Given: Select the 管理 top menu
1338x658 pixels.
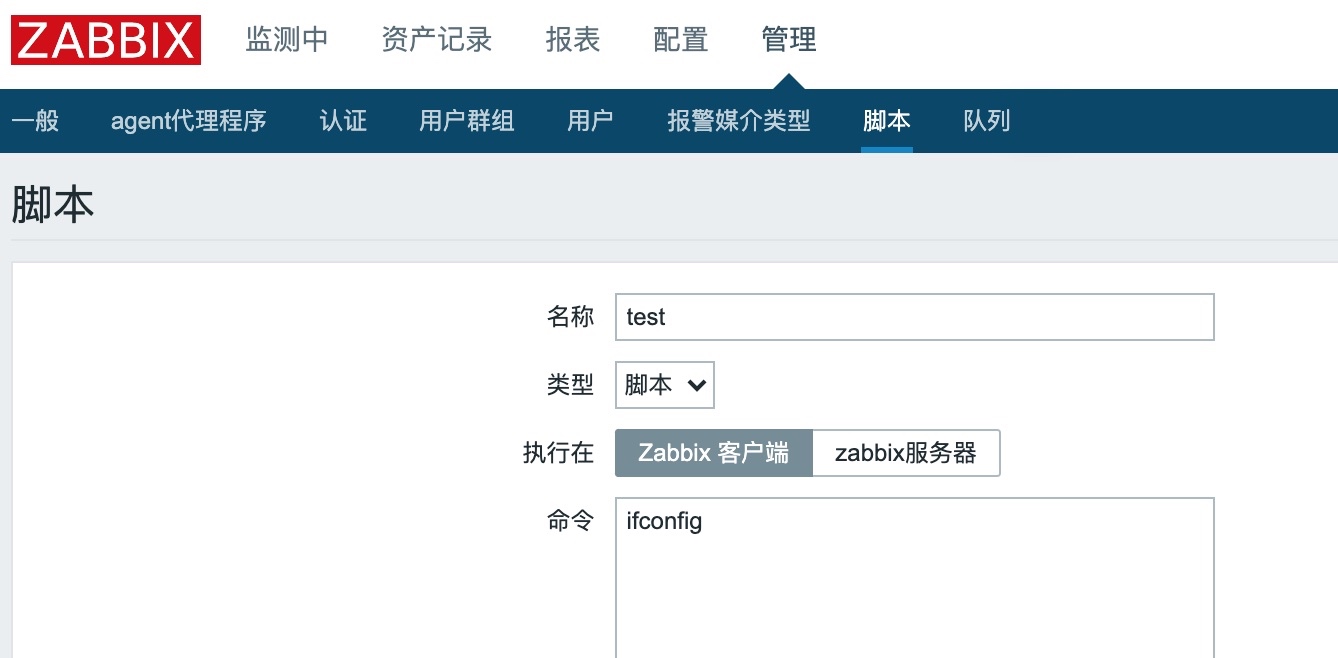Looking at the screenshot, I should [789, 40].
